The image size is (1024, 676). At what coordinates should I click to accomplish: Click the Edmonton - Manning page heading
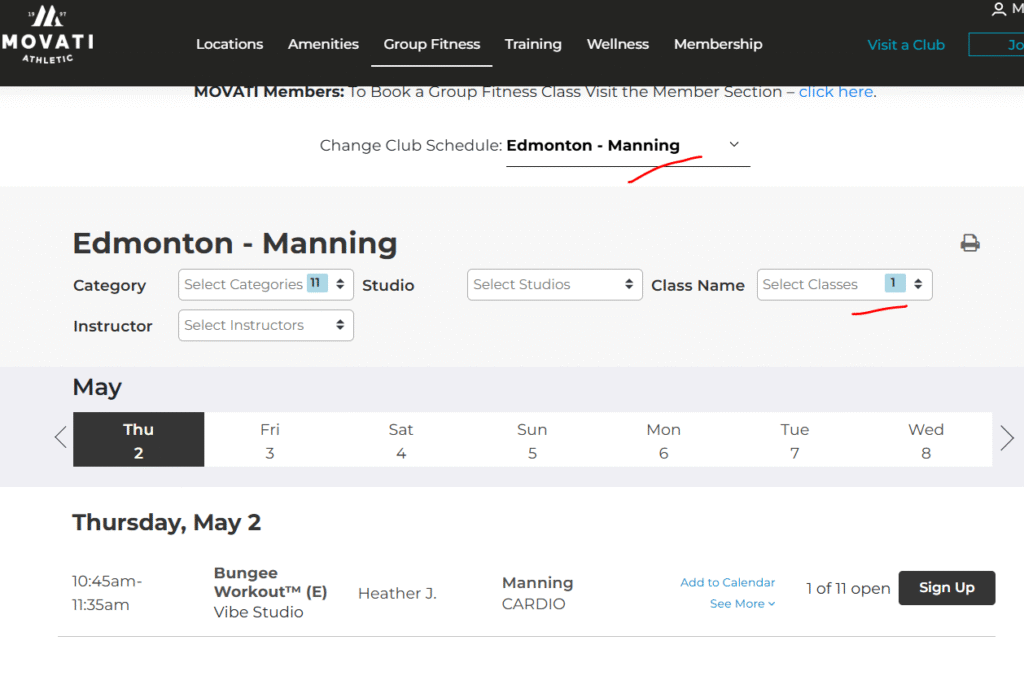click(235, 244)
